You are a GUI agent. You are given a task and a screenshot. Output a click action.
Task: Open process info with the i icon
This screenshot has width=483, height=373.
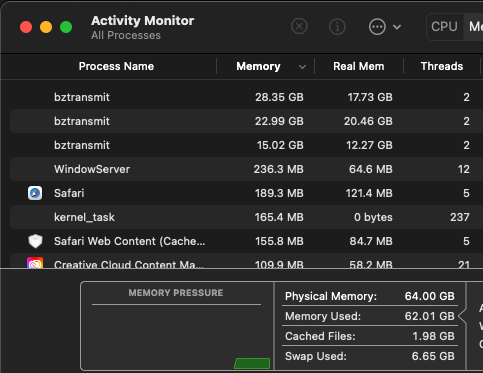click(x=337, y=26)
